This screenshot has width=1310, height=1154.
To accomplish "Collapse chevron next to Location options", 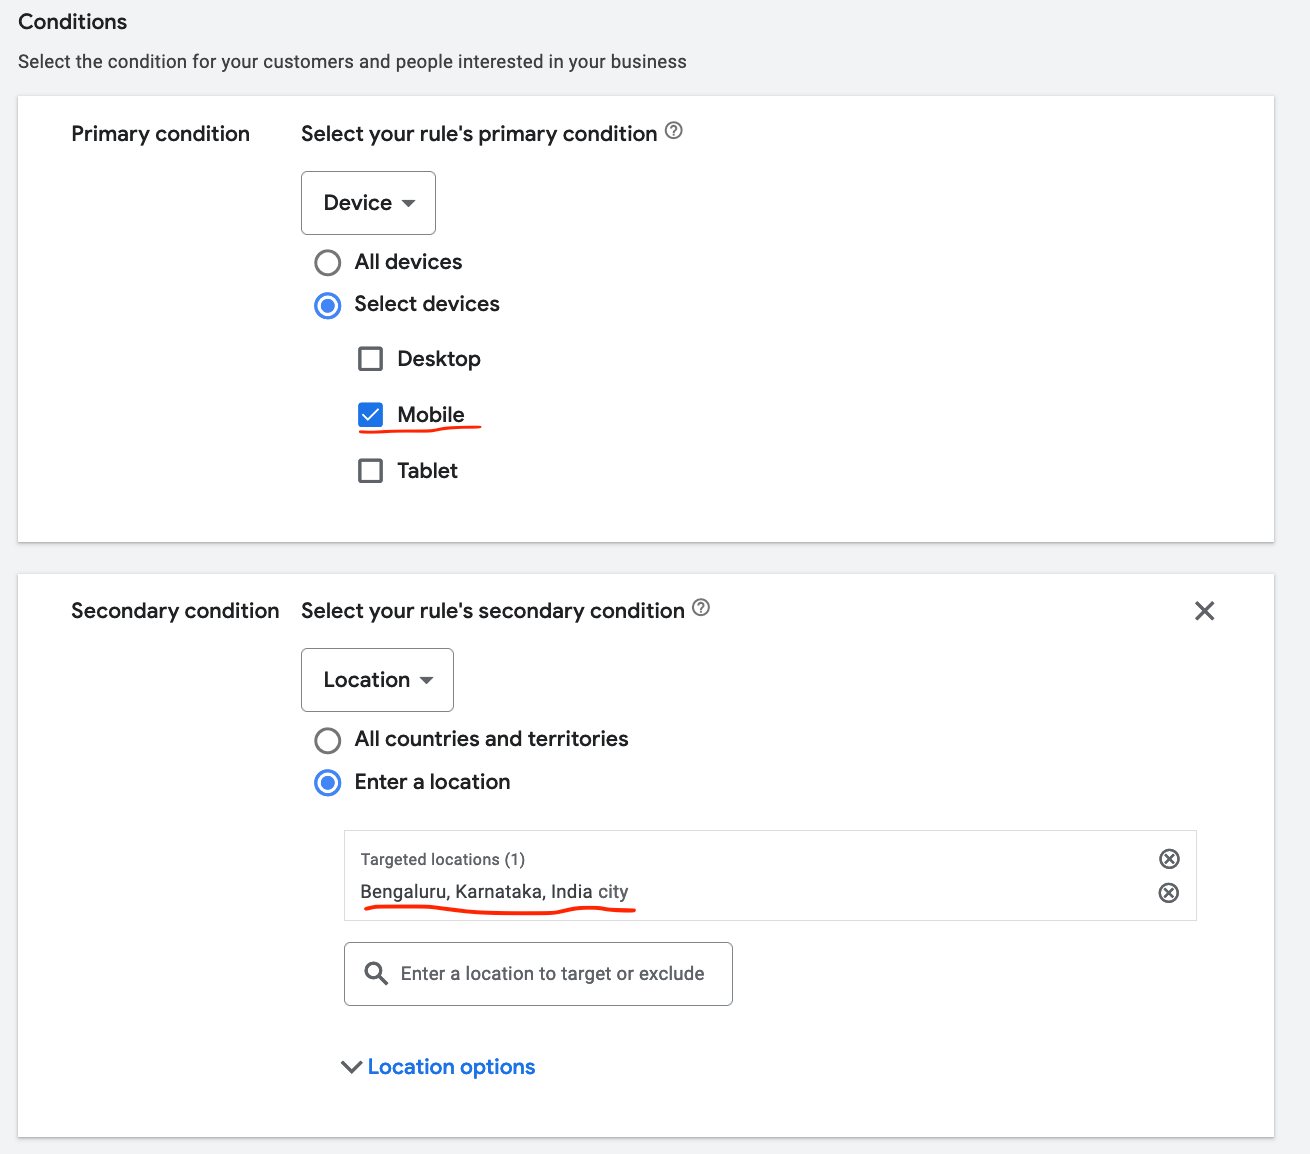I will [351, 1067].
